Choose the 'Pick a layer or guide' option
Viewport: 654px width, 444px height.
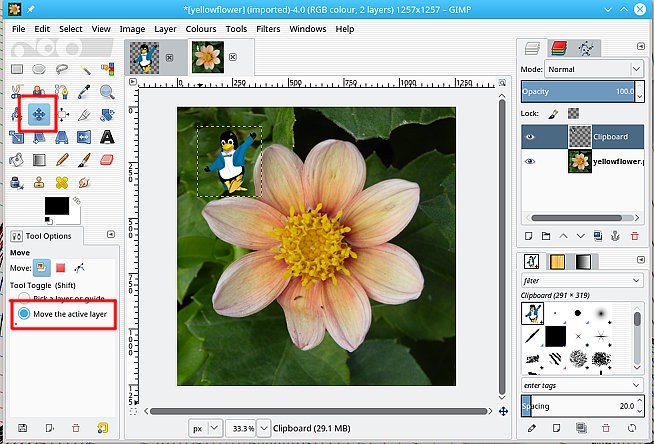[63, 298]
